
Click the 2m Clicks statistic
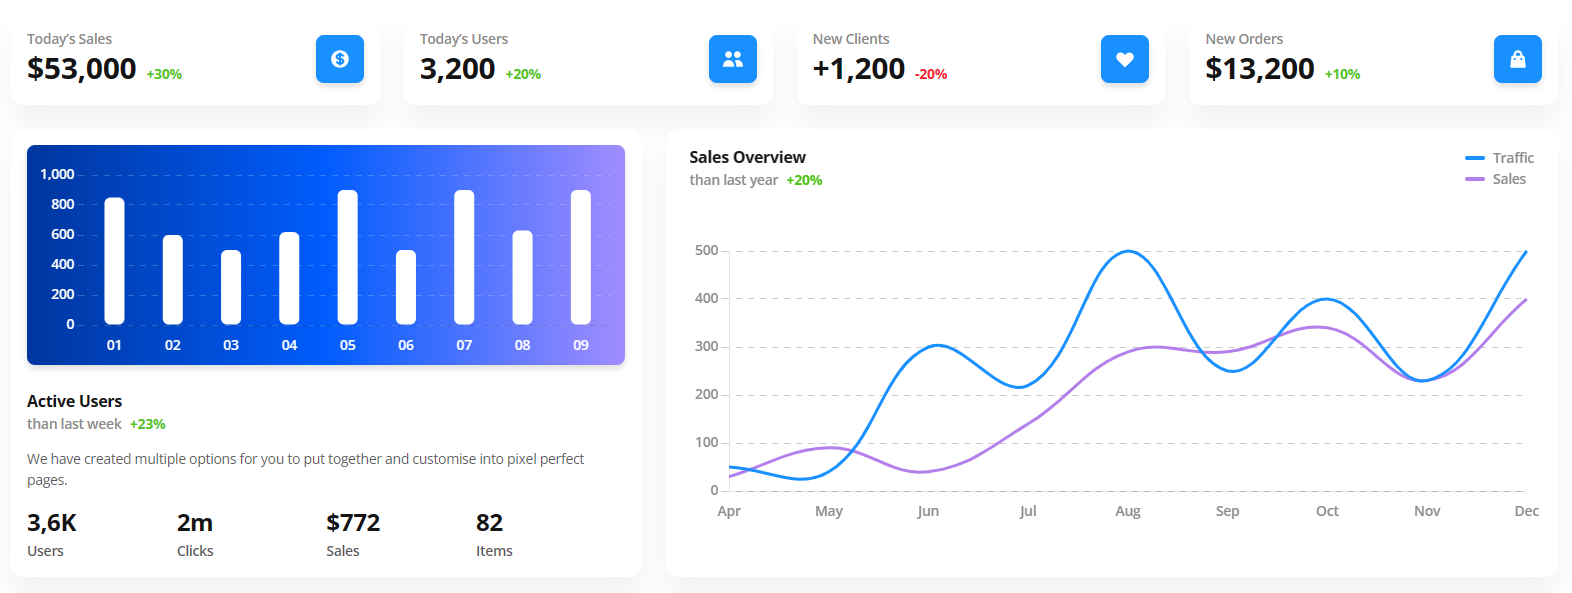click(195, 523)
